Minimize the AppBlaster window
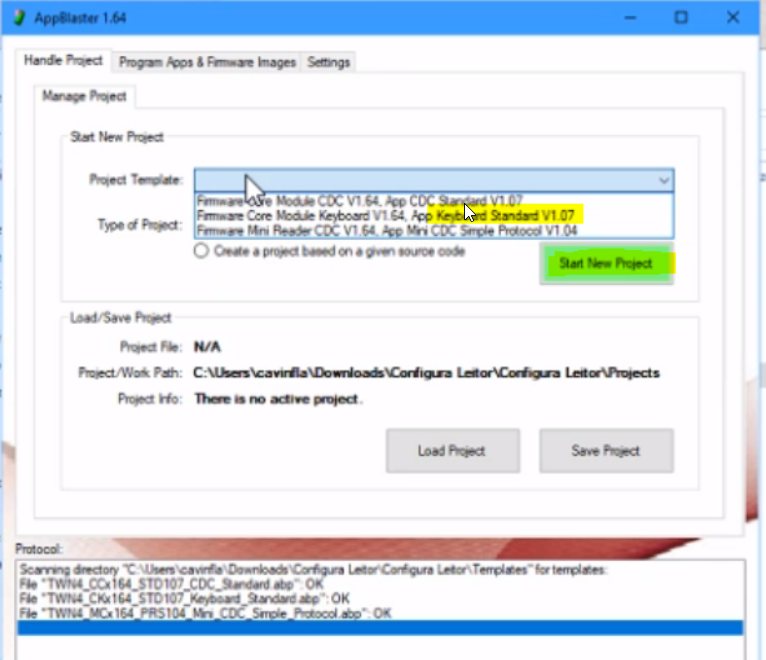This screenshot has height=660, width=766. 629,18
